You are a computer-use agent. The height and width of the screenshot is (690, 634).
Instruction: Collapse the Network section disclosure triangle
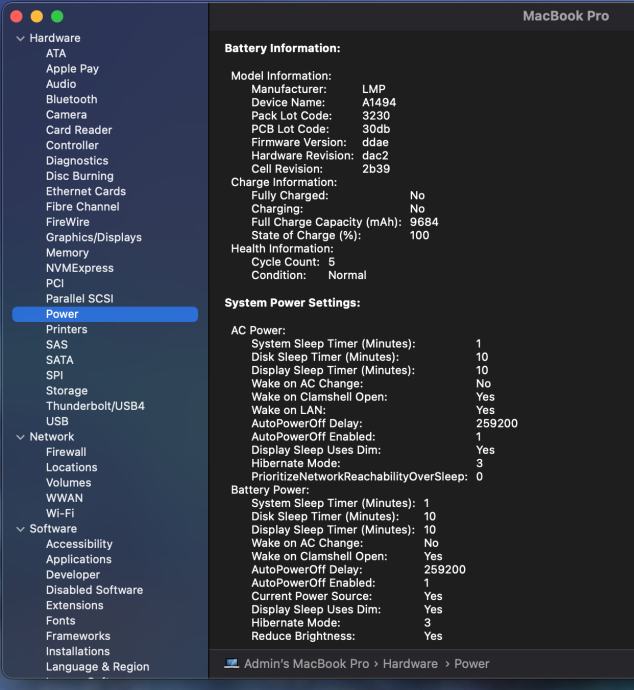[20, 437]
